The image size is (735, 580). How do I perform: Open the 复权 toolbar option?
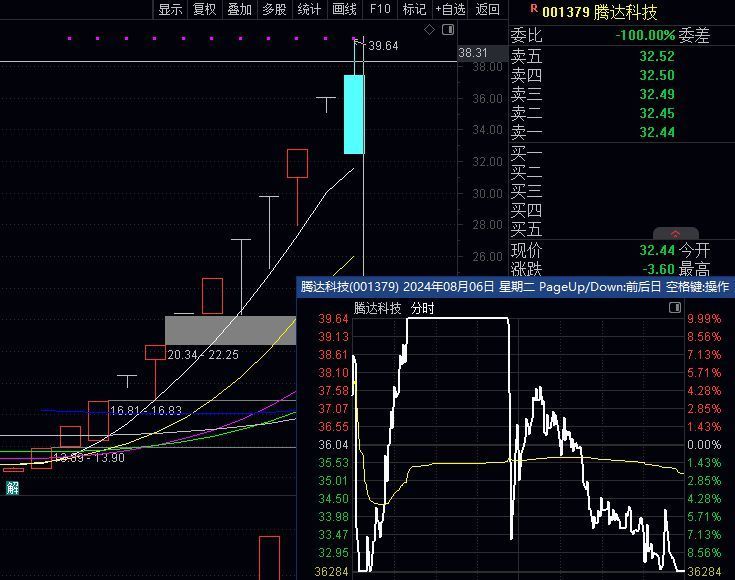point(205,9)
